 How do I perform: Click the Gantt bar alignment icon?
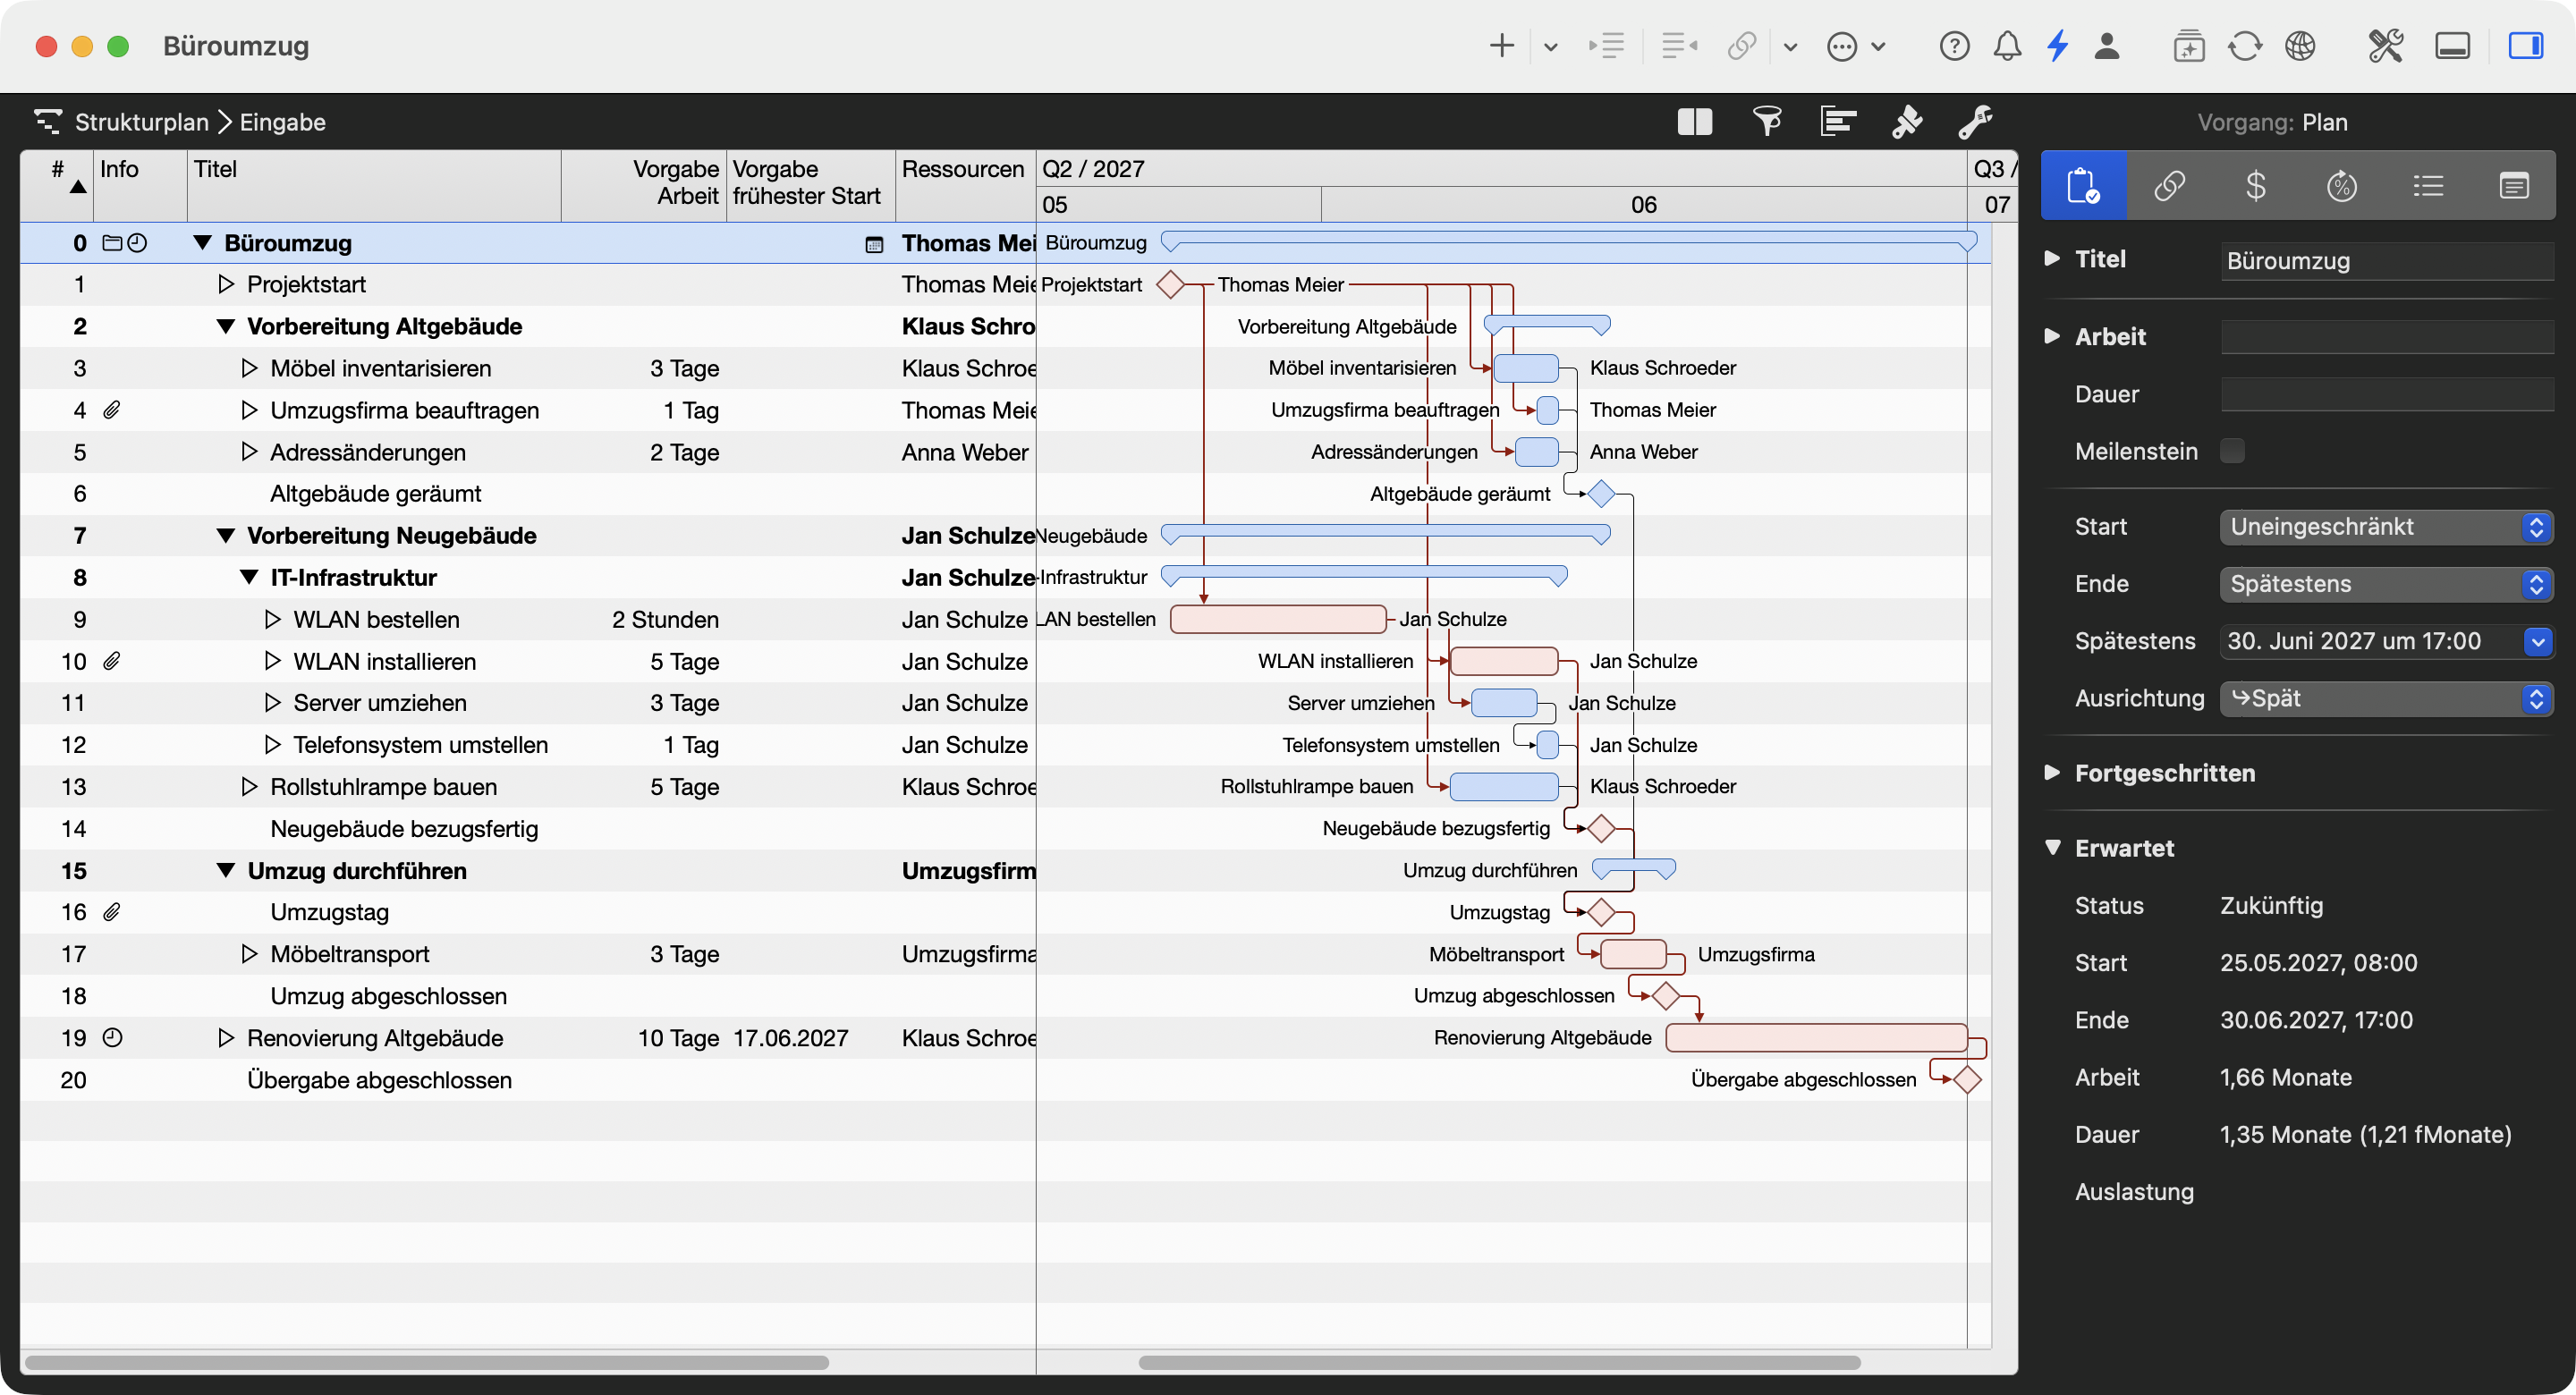coord(1838,122)
